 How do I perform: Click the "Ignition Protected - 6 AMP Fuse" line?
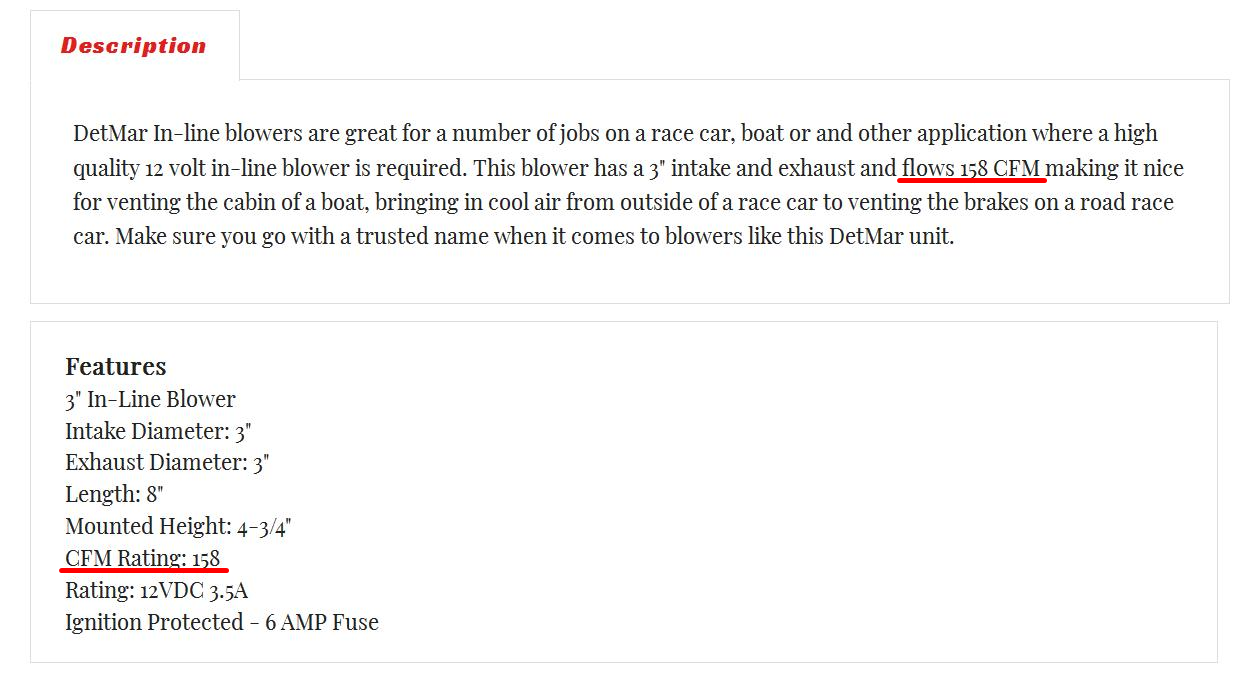[222, 622]
